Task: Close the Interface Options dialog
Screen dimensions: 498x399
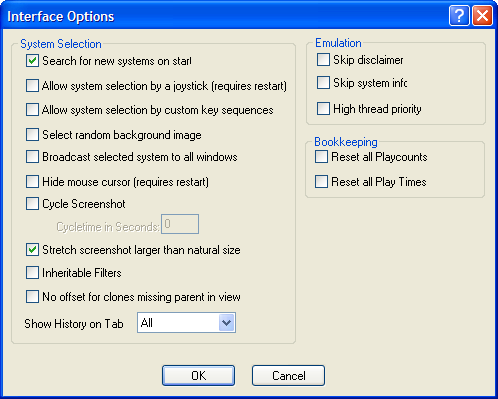Action: click(x=482, y=15)
